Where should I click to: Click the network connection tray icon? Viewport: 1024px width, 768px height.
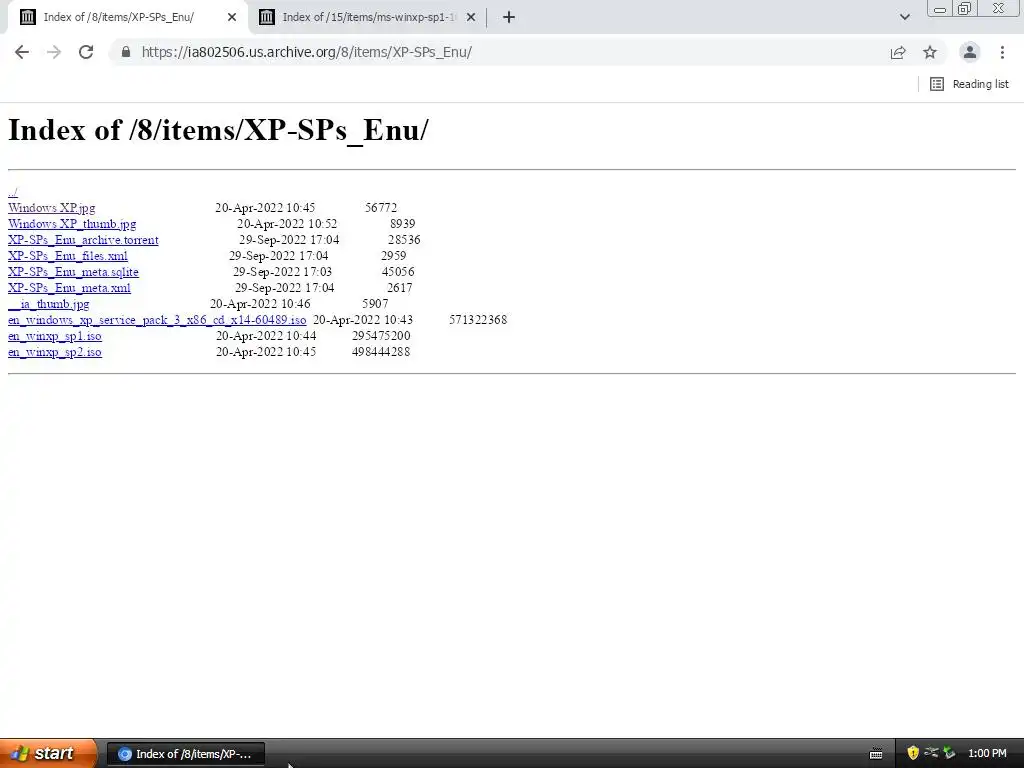point(931,753)
